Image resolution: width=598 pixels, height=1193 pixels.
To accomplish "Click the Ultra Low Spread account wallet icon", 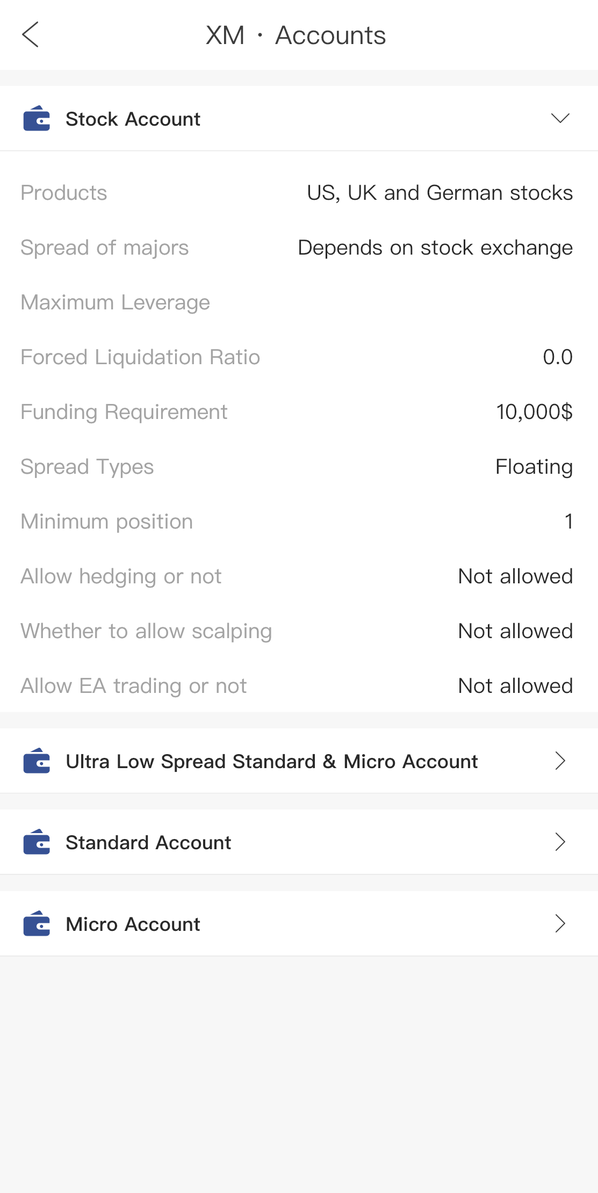I will tap(37, 761).
